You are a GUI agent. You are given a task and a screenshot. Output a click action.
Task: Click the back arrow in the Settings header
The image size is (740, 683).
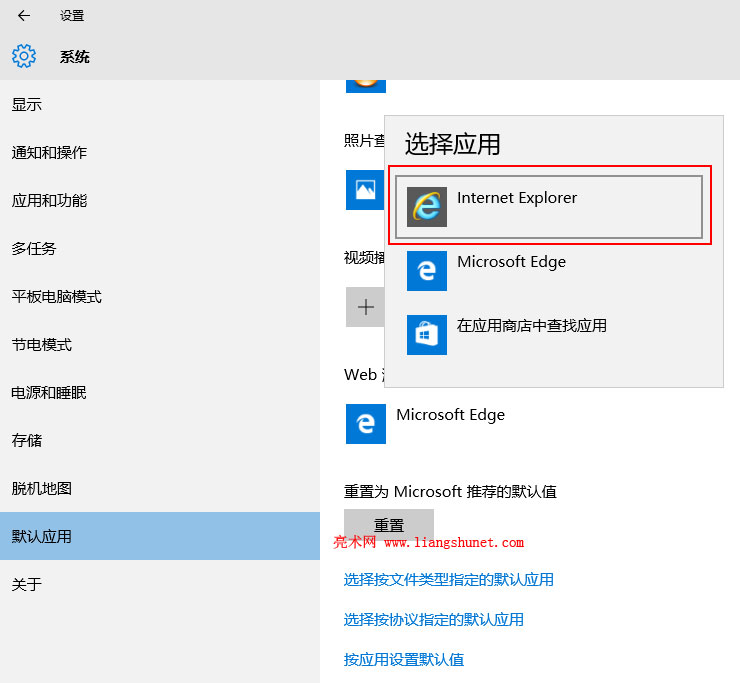point(24,16)
